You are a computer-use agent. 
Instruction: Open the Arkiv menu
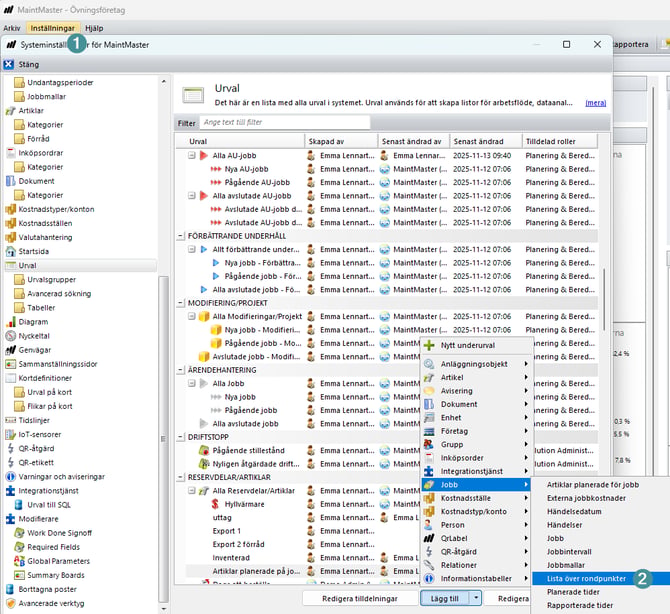(12, 28)
